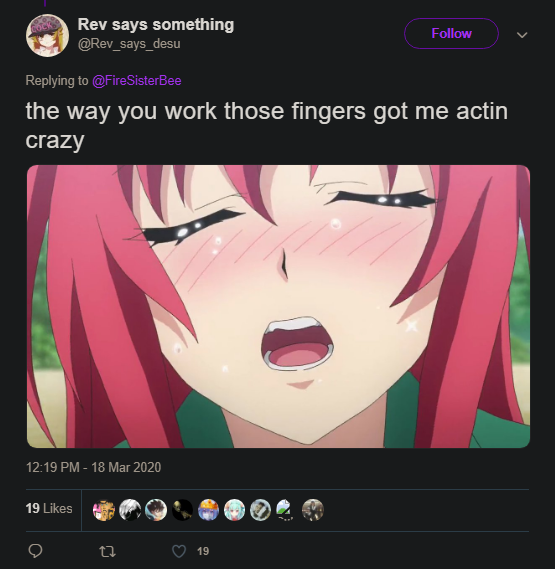Viewport: 555px width, 569px height.
Task: Click the Follow button
Action: click(451, 33)
